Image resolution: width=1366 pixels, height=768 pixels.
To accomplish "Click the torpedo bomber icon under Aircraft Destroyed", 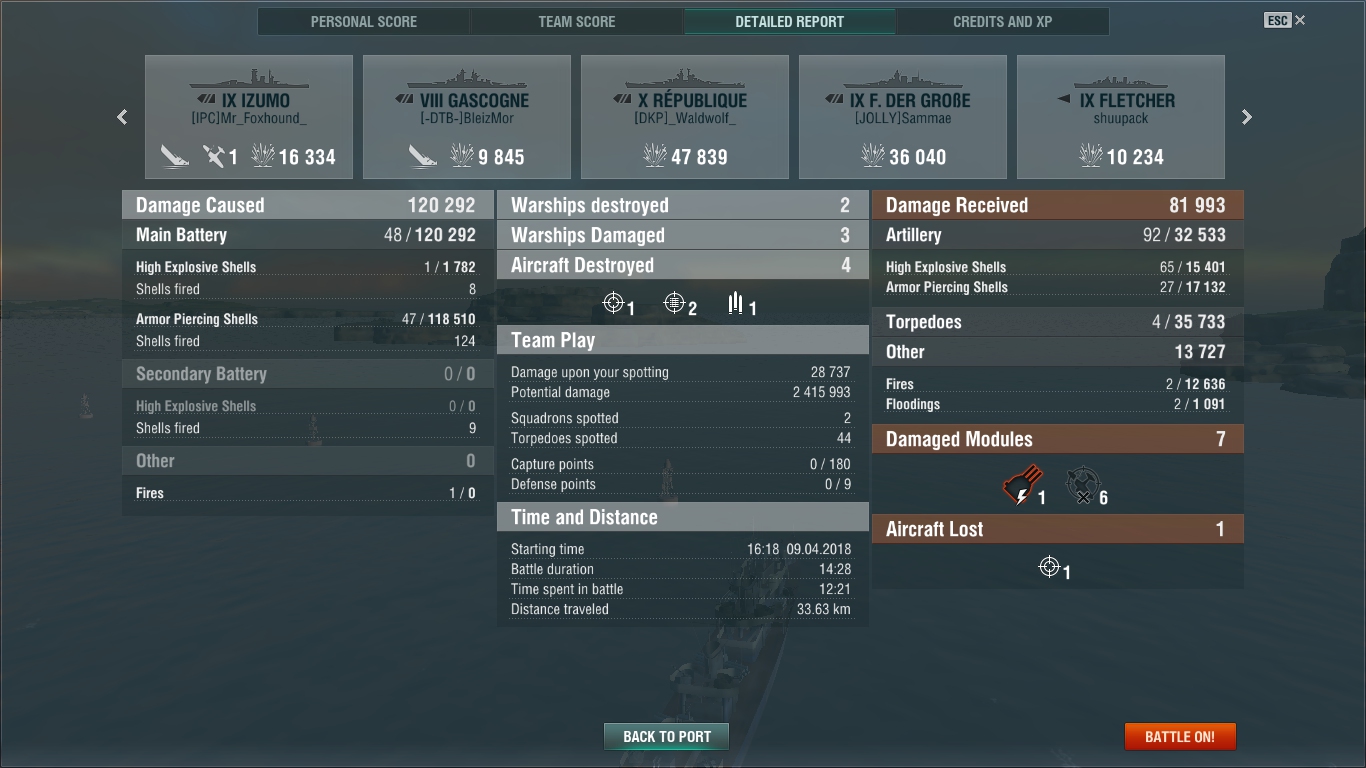I will pos(736,302).
